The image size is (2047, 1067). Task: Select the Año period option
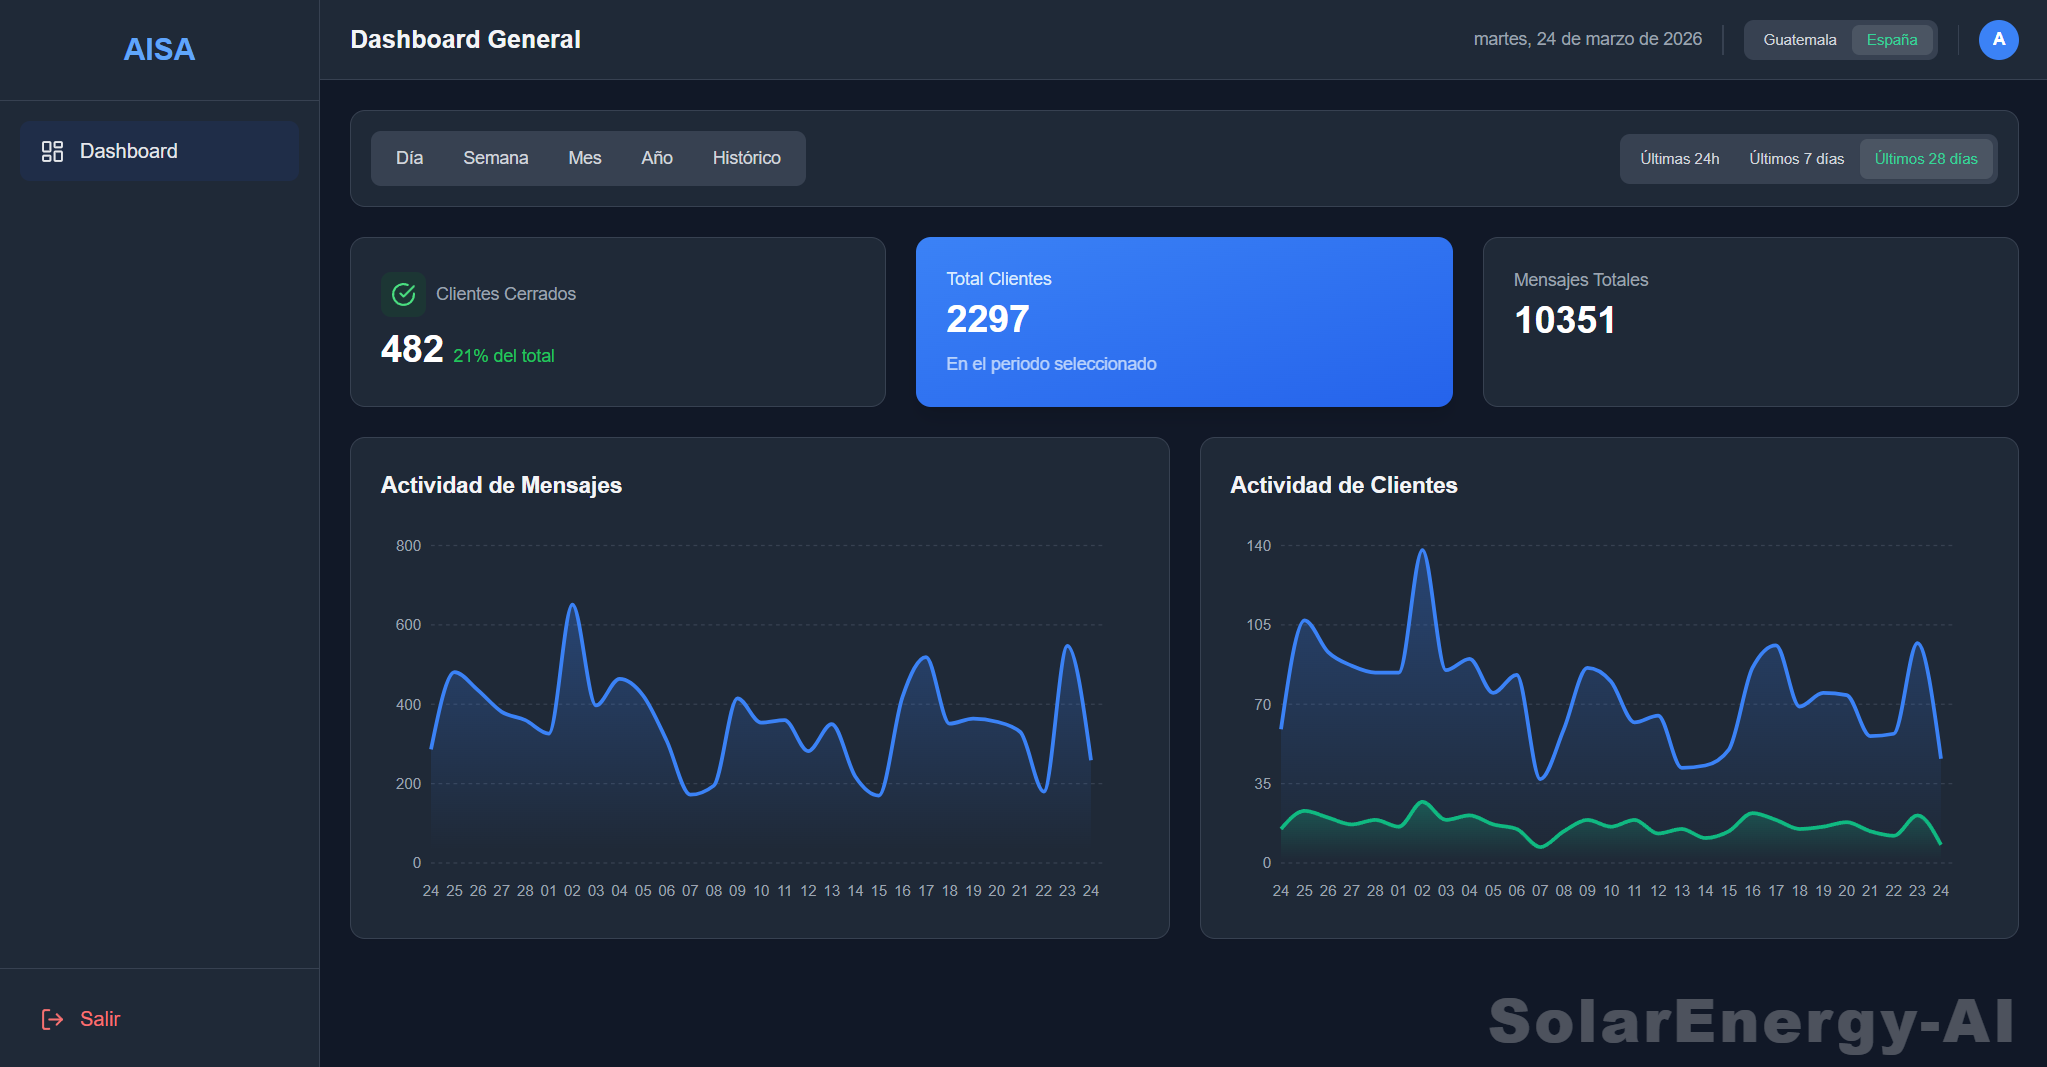(656, 157)
